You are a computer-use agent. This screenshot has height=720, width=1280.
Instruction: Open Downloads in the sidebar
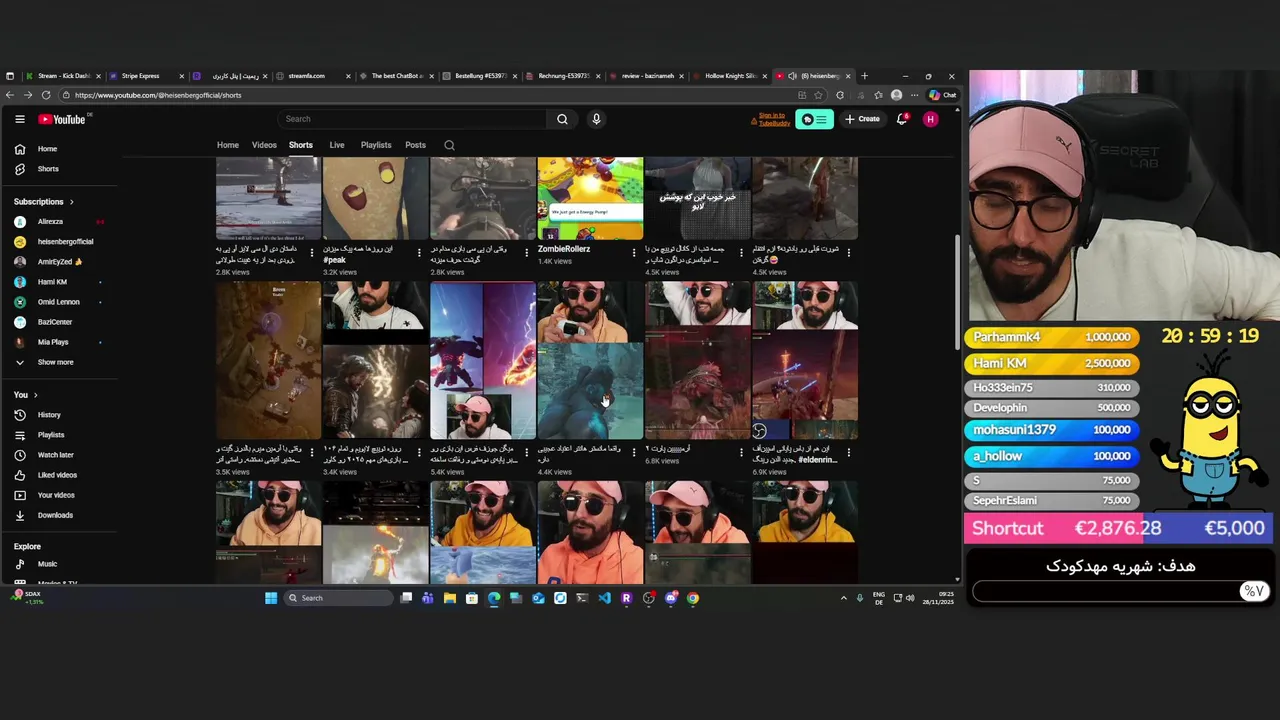[55, 515]
